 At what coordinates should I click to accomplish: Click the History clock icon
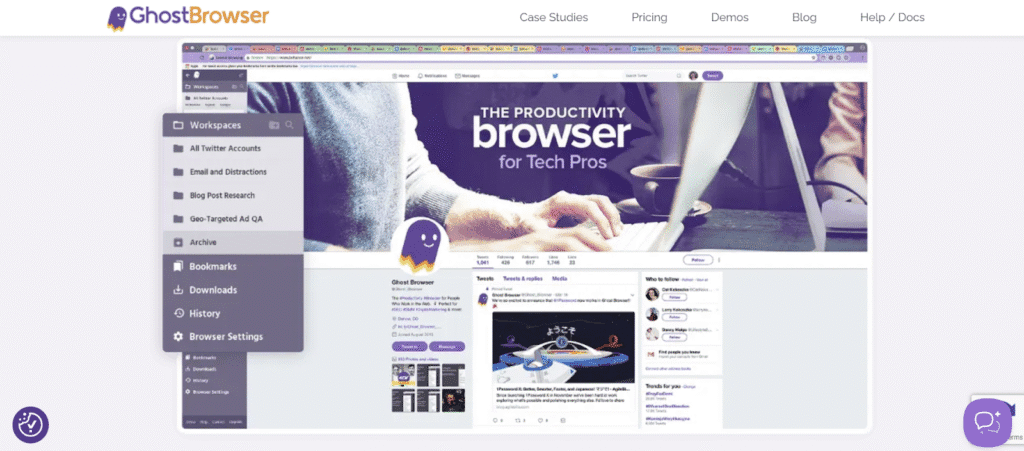178,313
